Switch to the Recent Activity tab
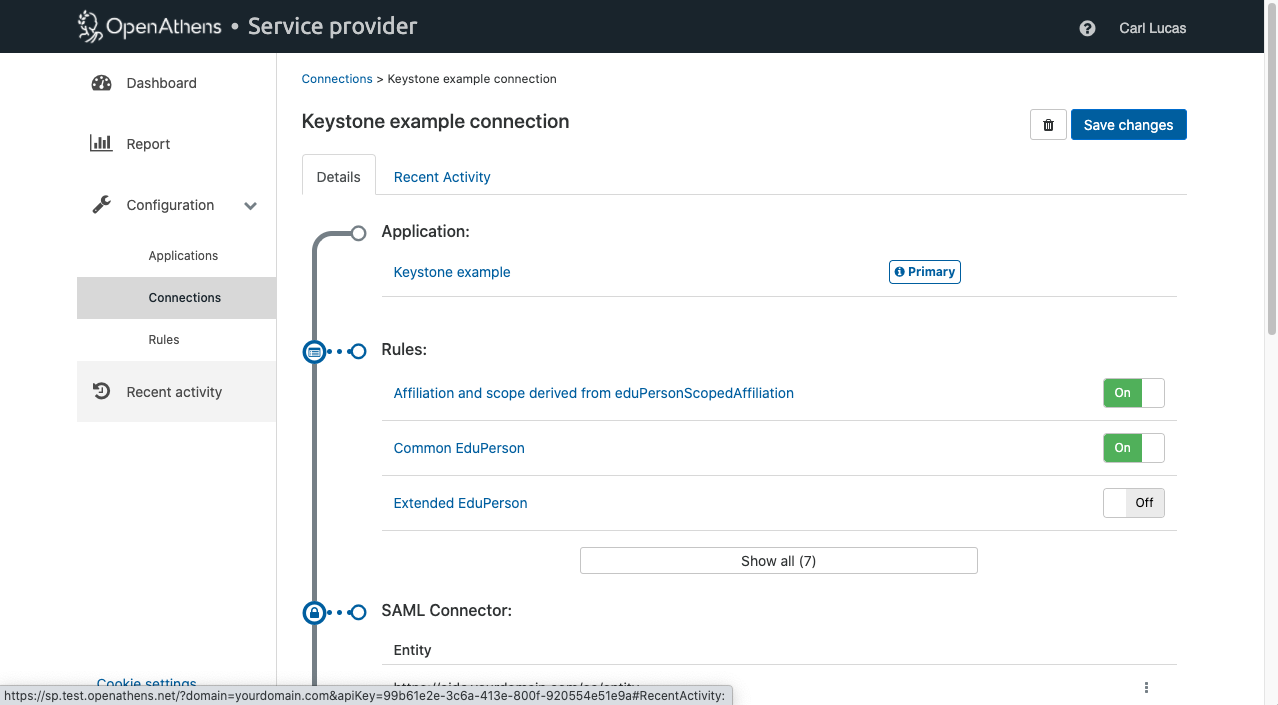The image size is (1278, 705). [x=442, y=177]
